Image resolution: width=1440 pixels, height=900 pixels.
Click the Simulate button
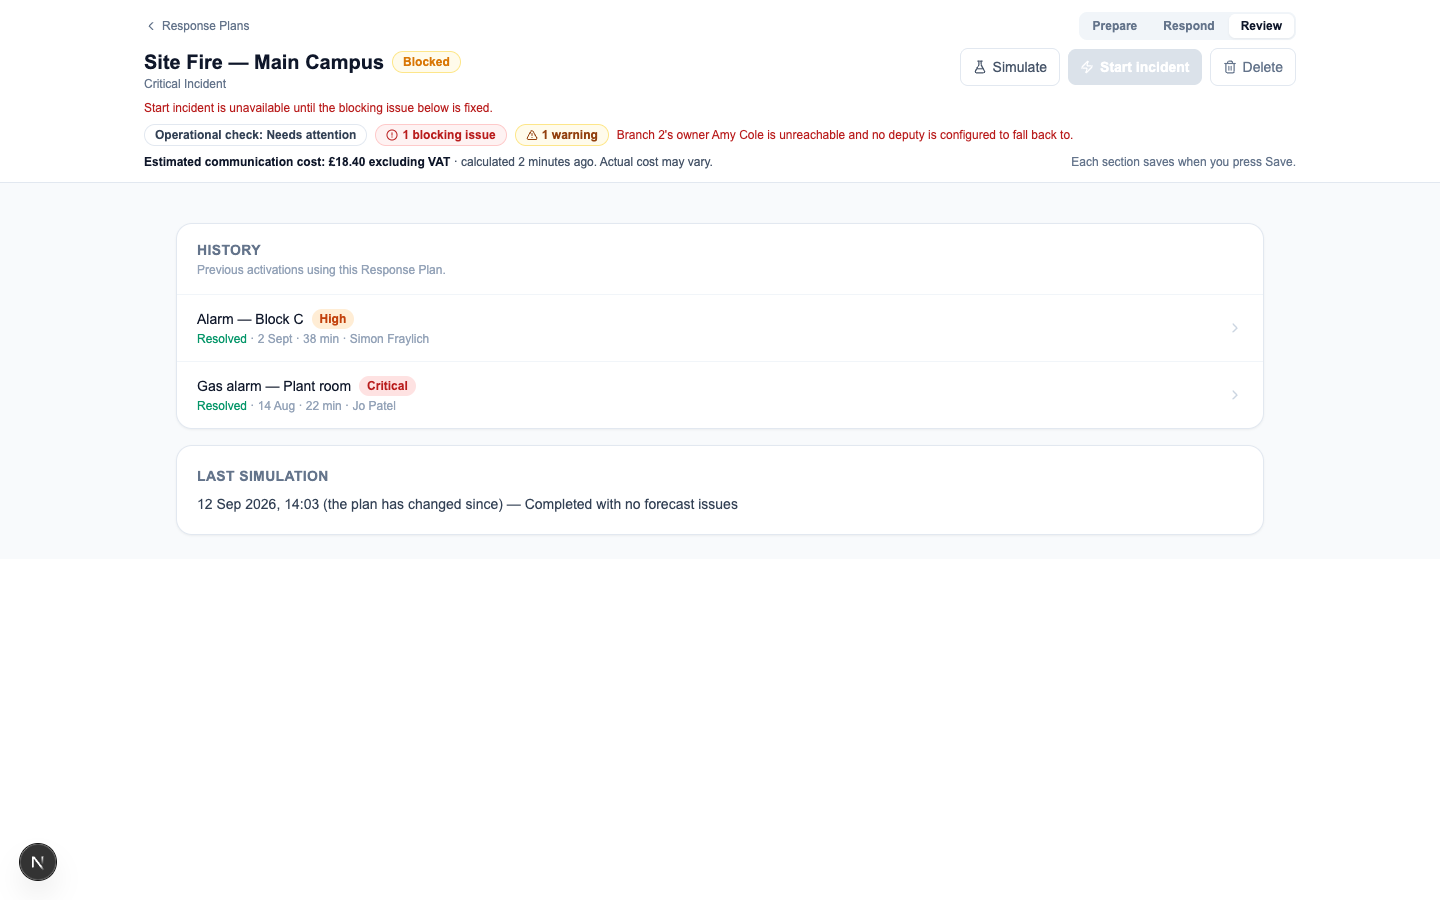point(1010,67)
